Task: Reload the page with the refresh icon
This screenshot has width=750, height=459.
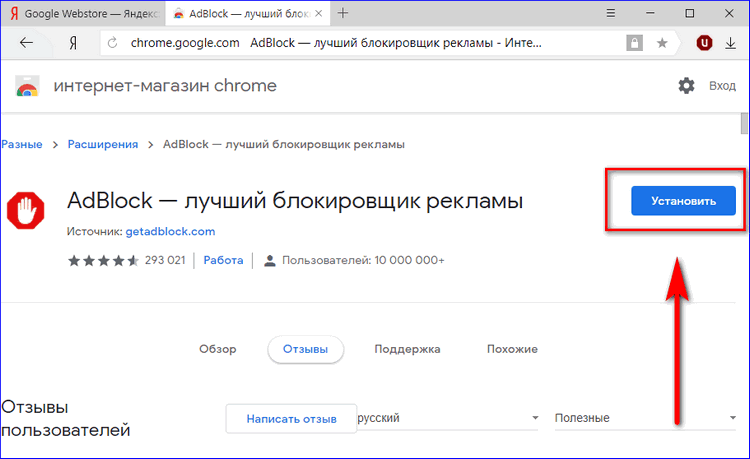Action: coord(112,43)
